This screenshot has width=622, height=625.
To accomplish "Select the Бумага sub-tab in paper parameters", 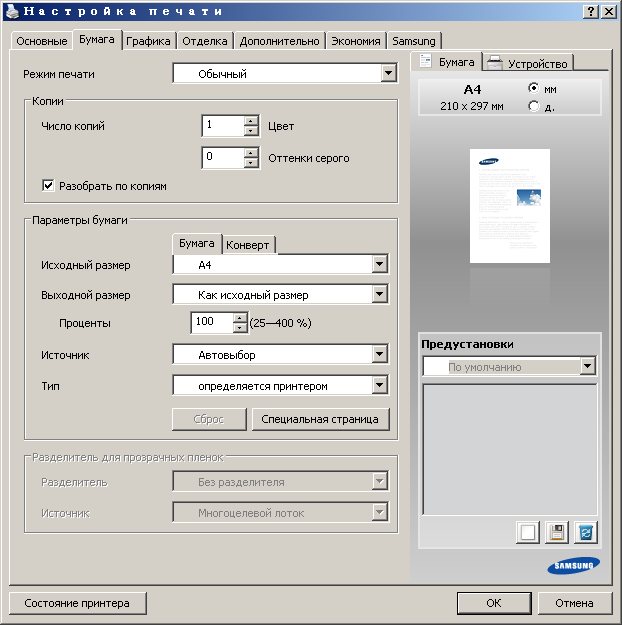I will pos(197,243).
